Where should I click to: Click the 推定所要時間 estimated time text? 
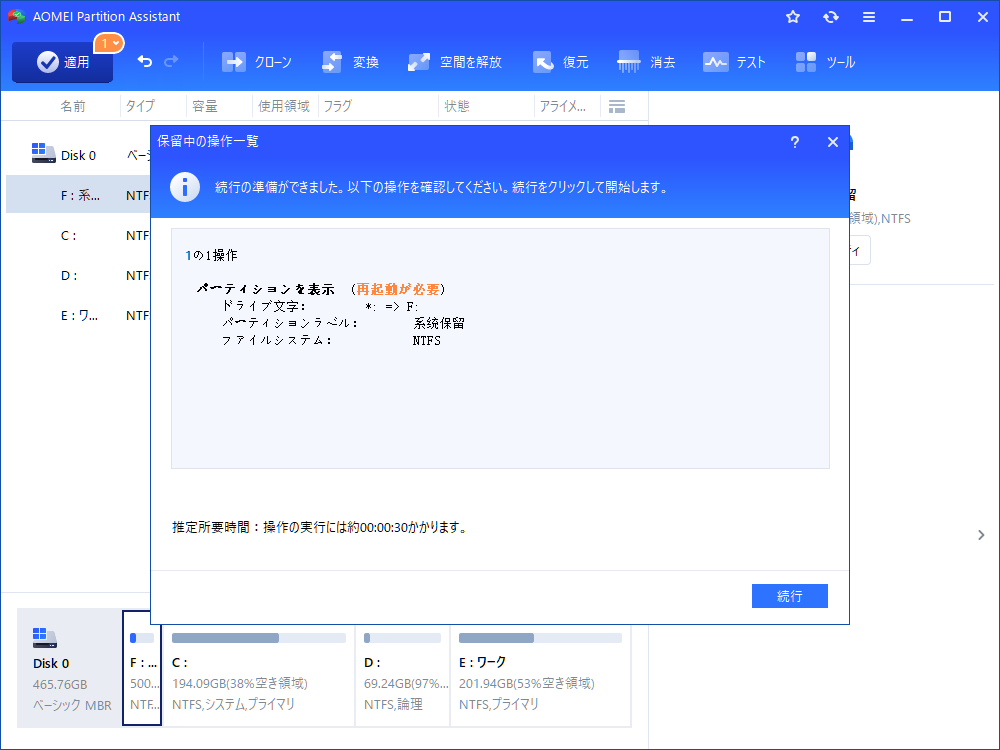pos(320,527)
